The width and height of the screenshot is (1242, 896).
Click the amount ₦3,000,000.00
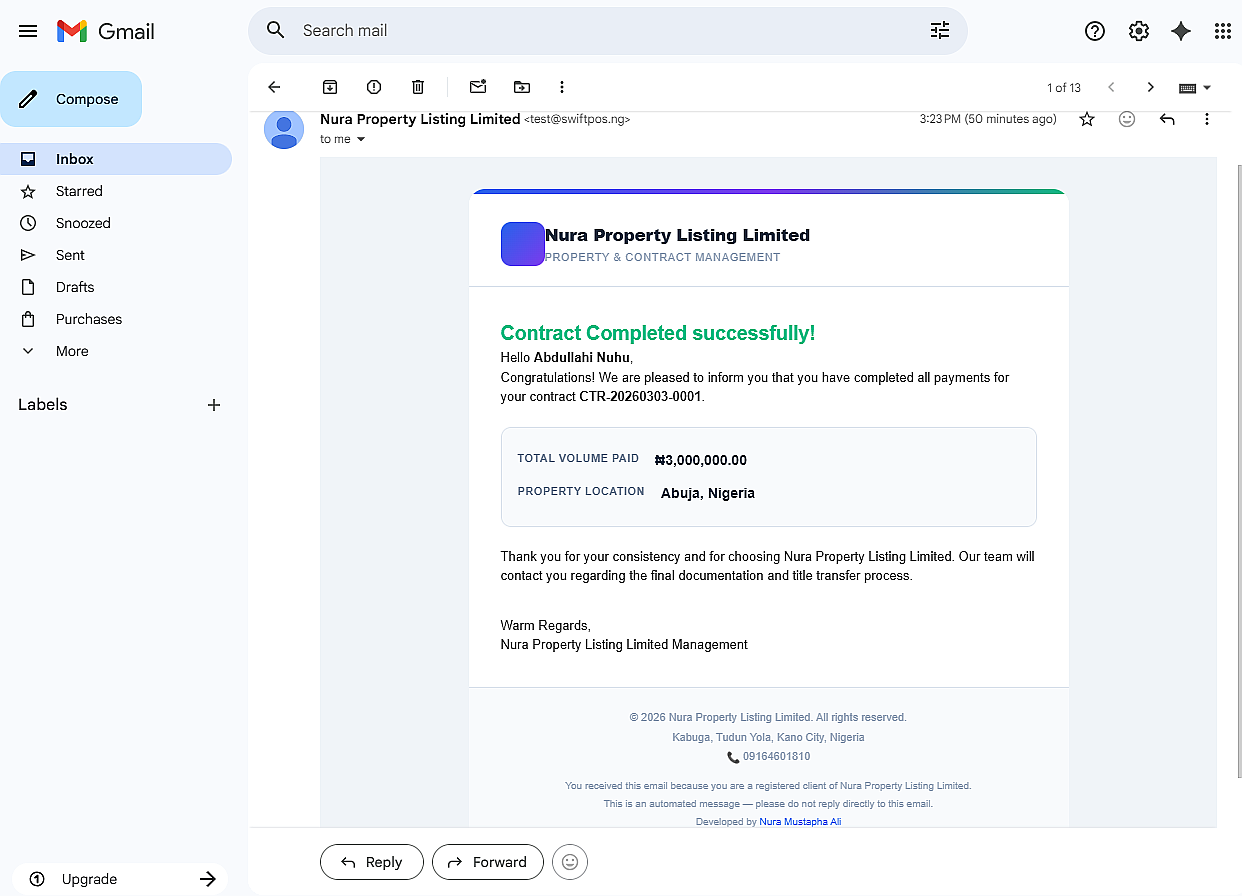pyautogui.click(x=700, y=461)
